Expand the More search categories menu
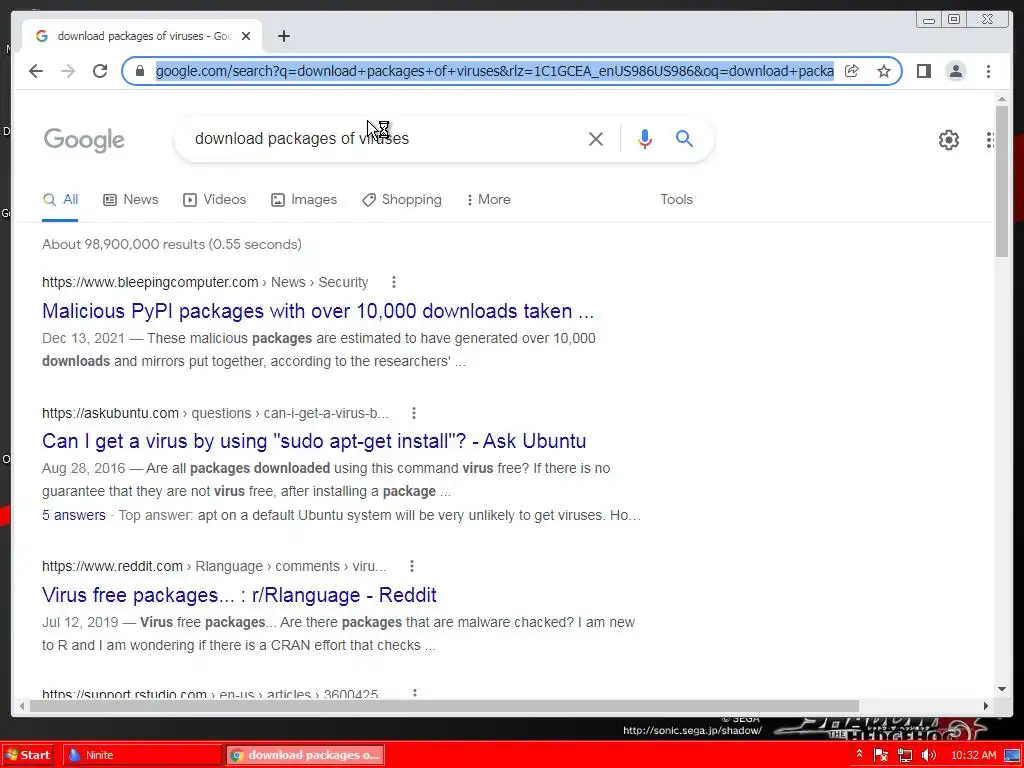 [x=488, y=200]
